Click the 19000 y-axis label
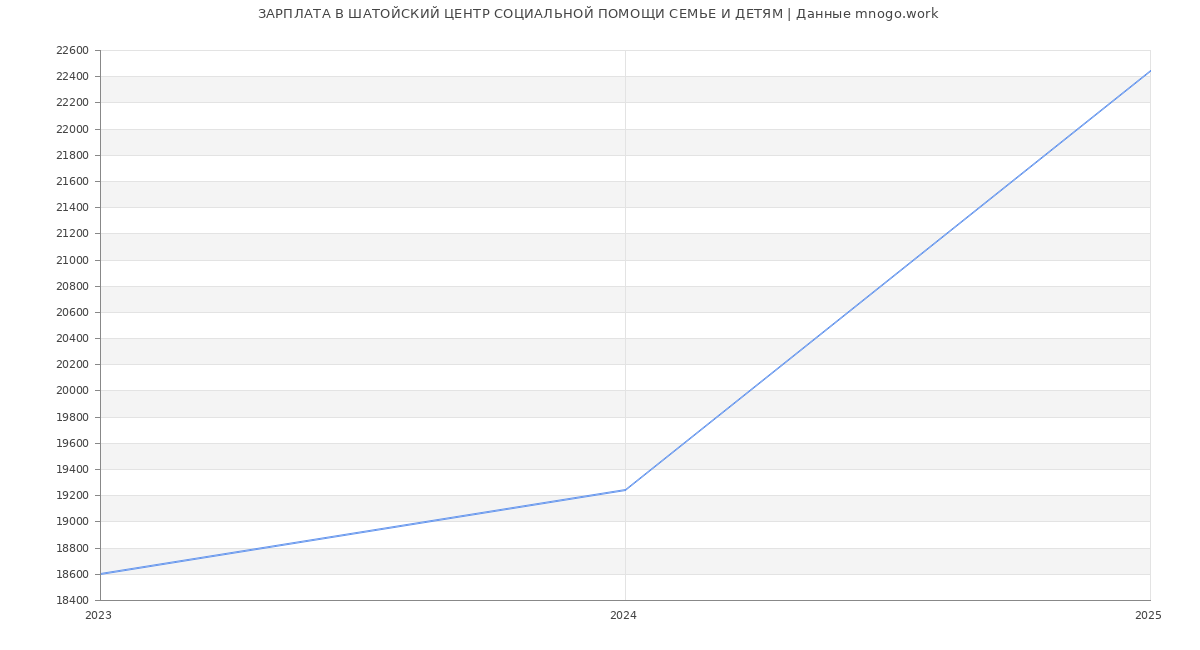The image size is (1200, 650). tap(72, 522)
